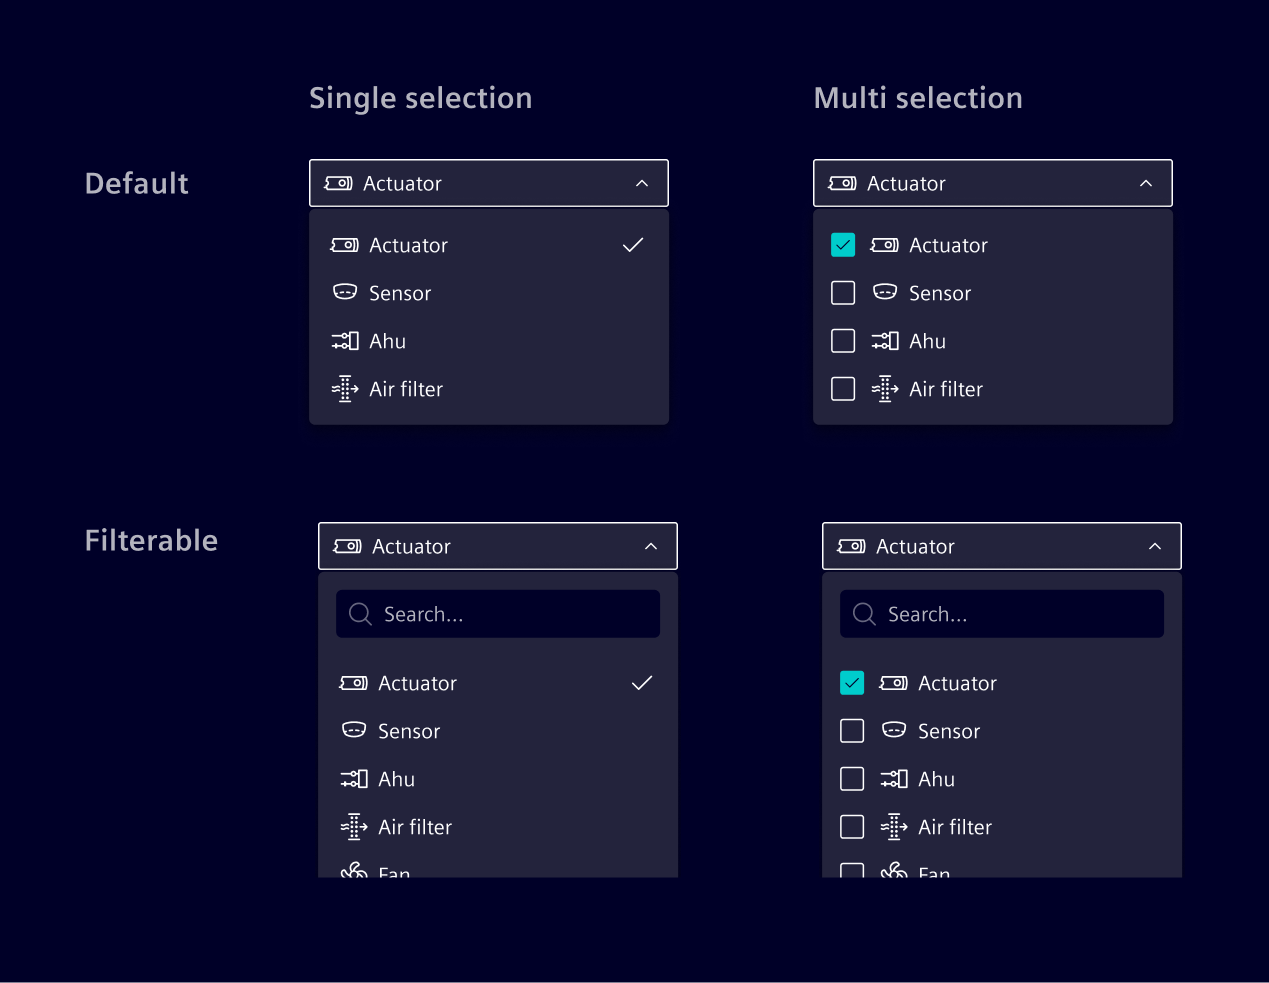Screen dimensions: 1269x983
Task: Click the Multi selection heading
Action: tap(917, 97)
